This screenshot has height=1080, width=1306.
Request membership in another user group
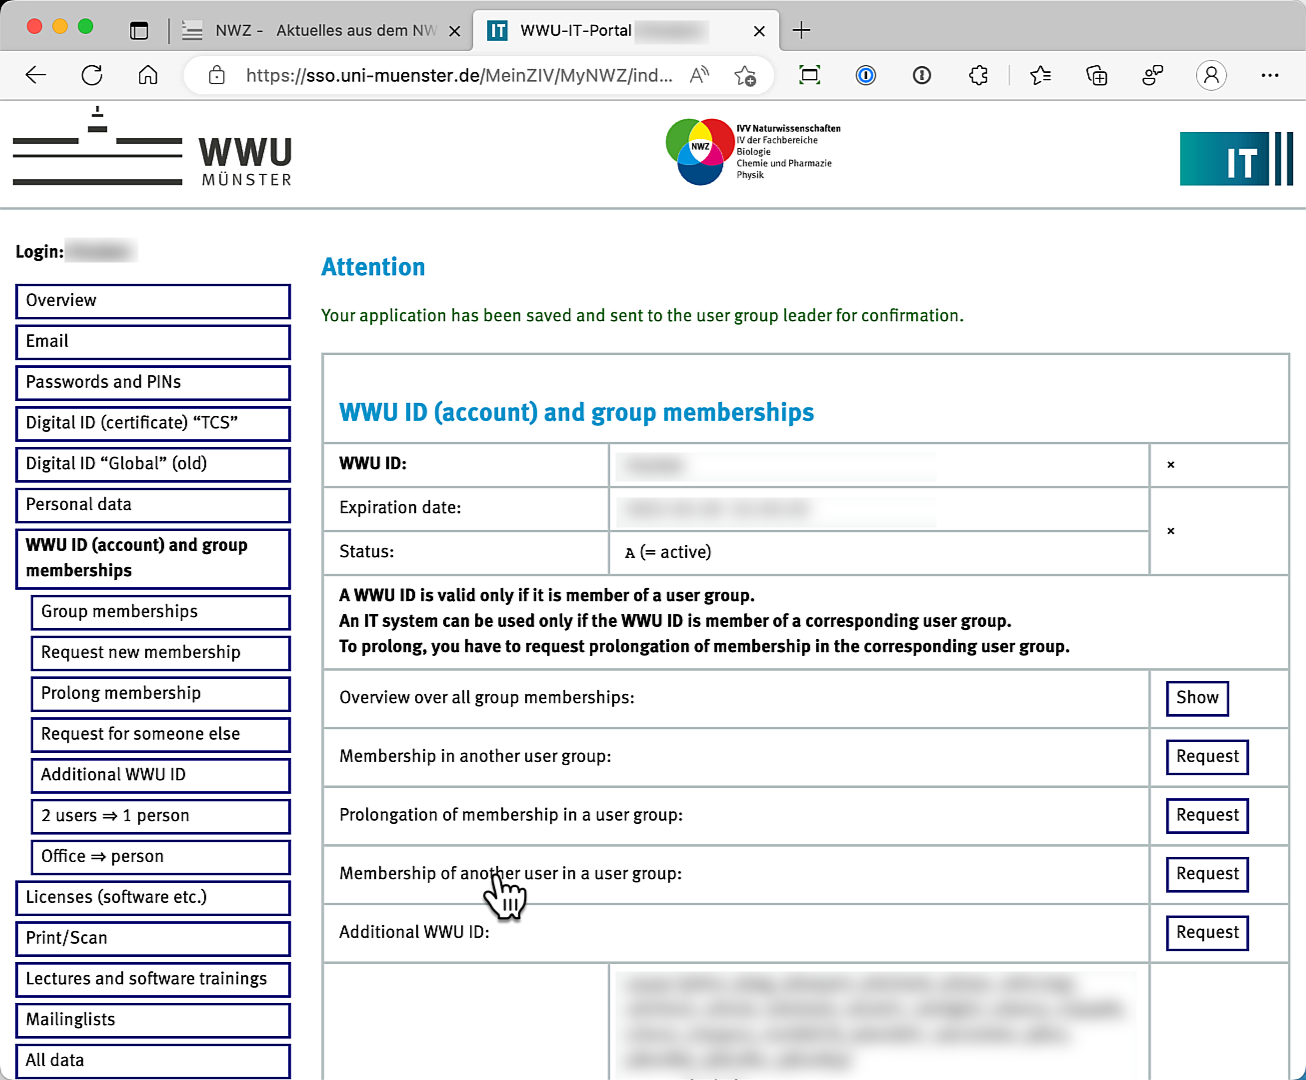(x=1206, y=757)
